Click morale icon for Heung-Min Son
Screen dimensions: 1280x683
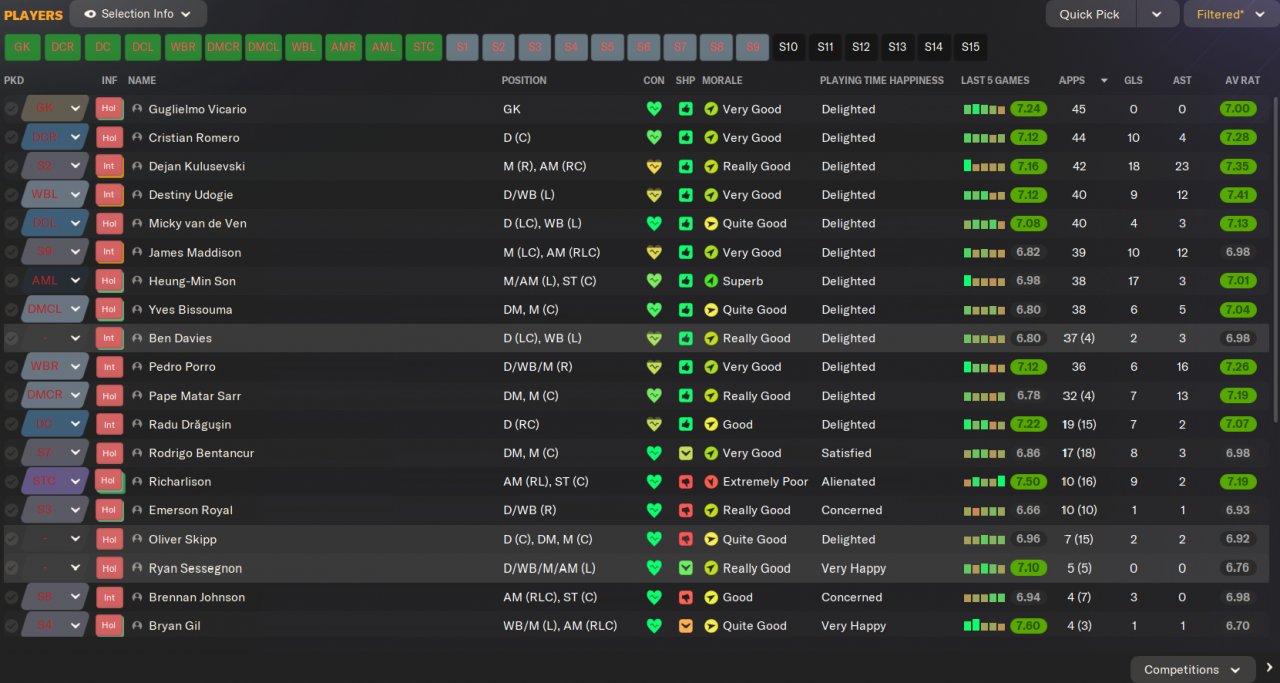click(x=711, y=281)
